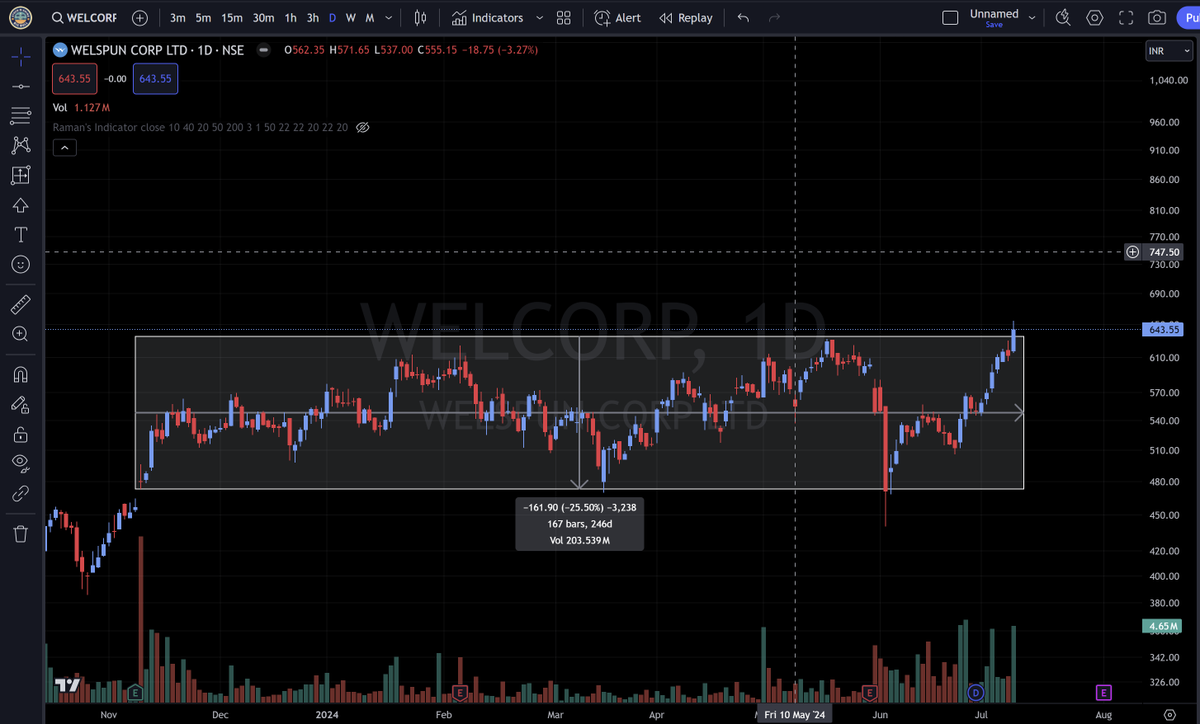Click plus button at 747.50 price
This screenshot has height=724, width=1200.
point(1132,252)
